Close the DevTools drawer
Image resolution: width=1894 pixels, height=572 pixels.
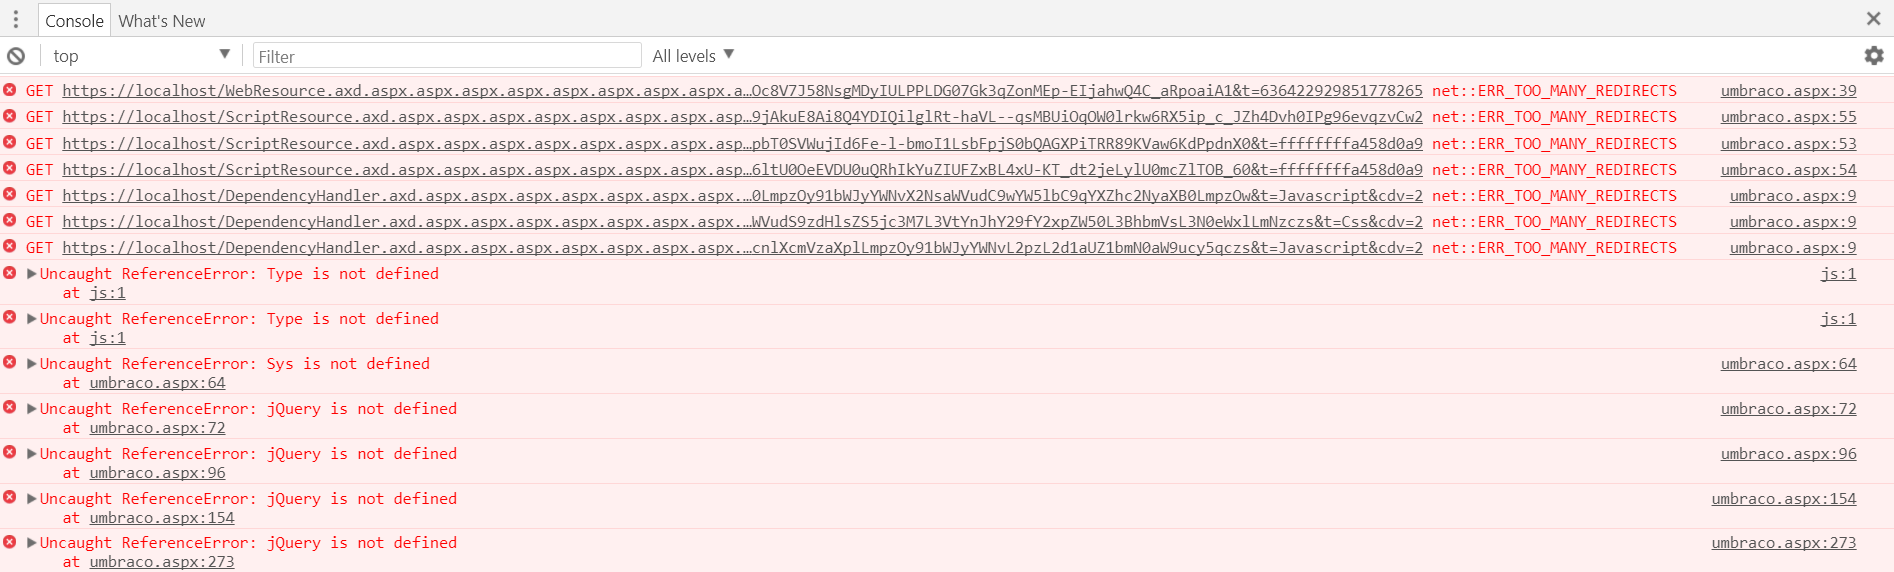(x=1873, y=19)
